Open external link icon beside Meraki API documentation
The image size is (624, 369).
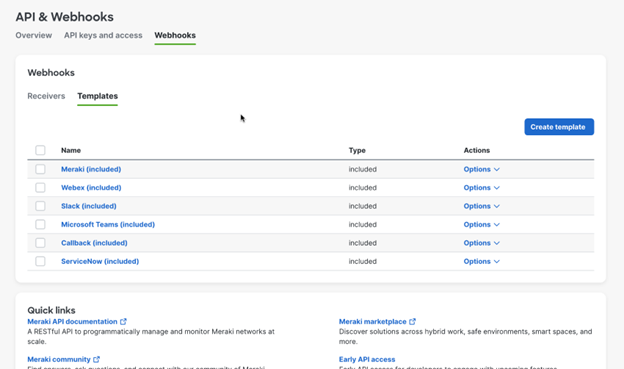(123, 321)
